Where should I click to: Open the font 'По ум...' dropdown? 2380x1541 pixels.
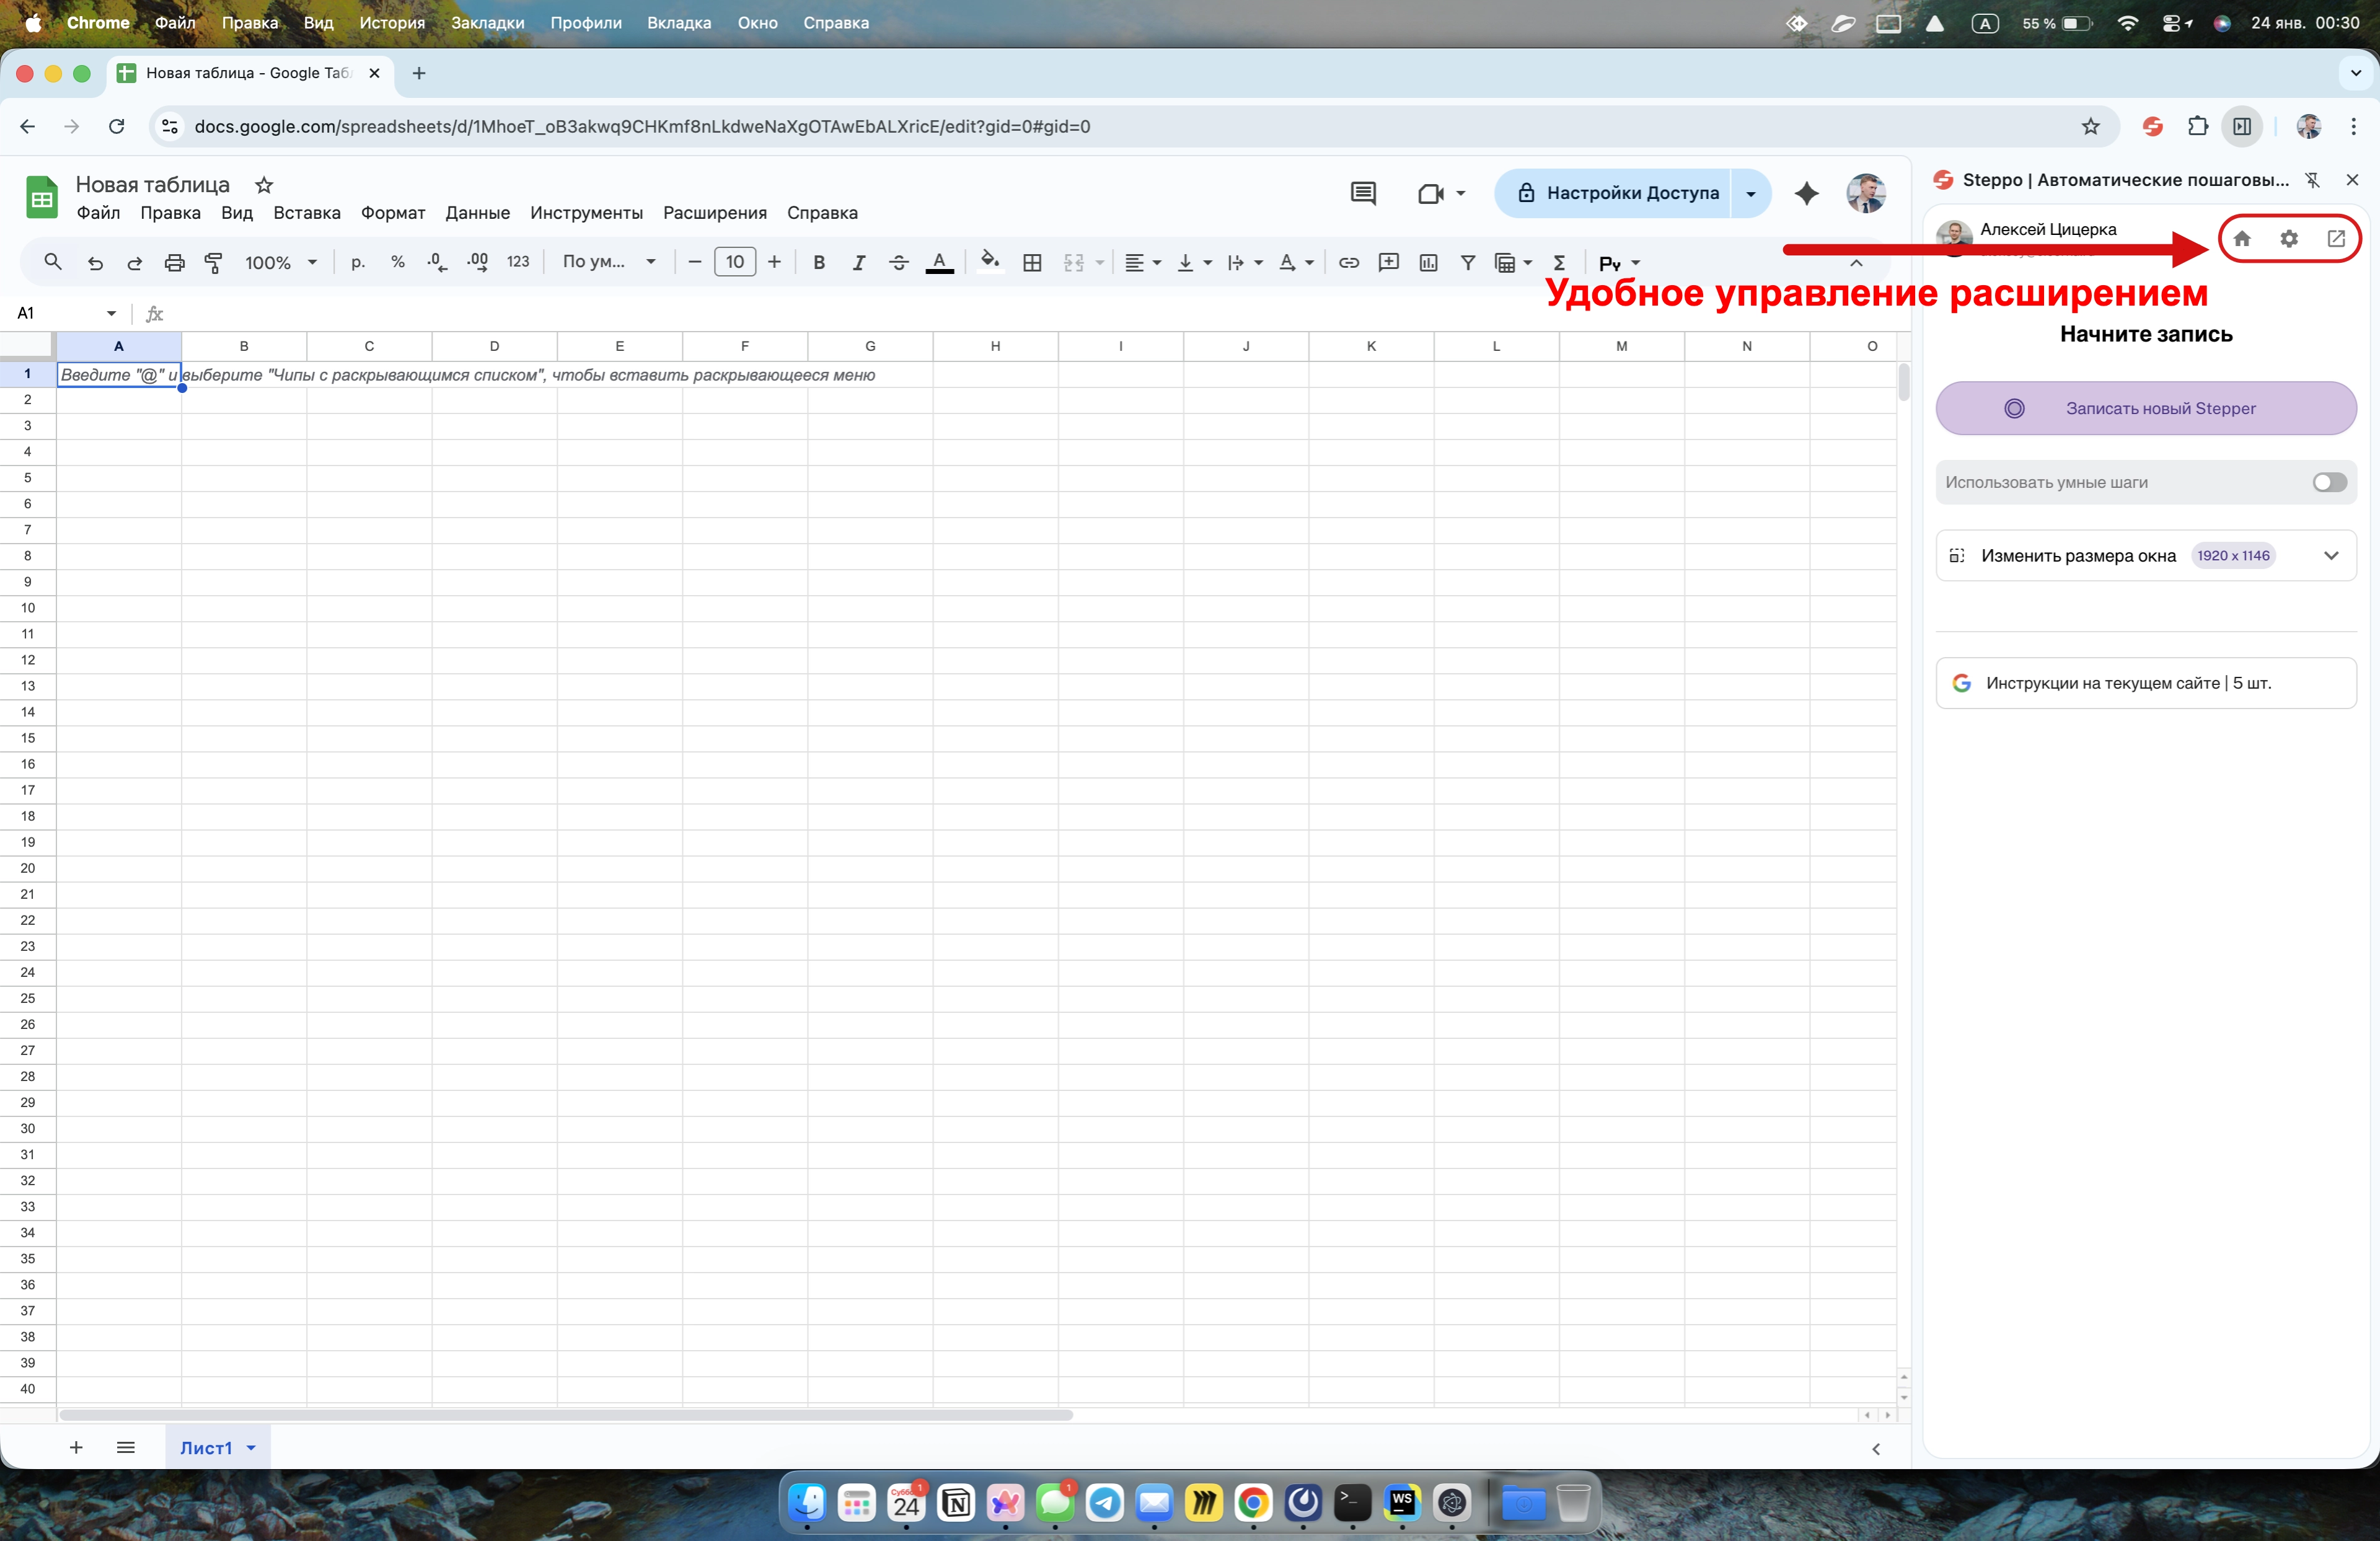608,262
